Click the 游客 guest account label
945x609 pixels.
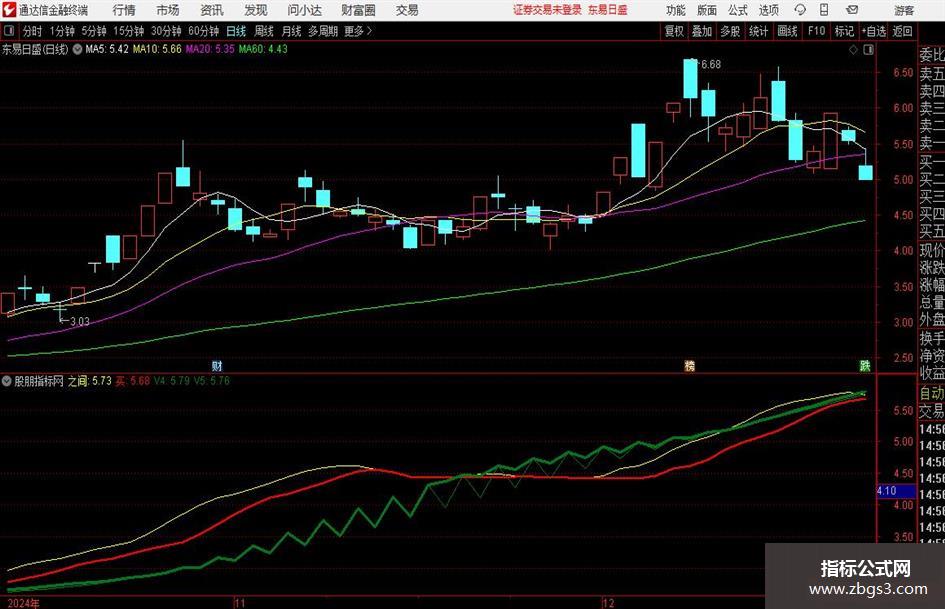click(x=904, y=10)
